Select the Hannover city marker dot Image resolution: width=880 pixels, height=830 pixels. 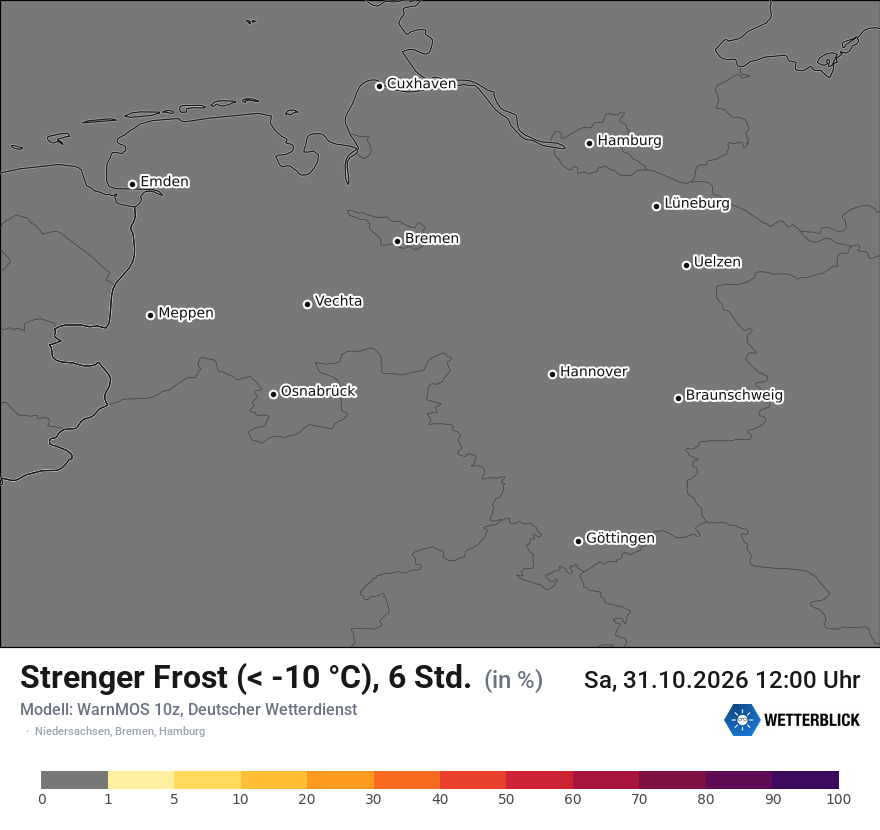552,374
